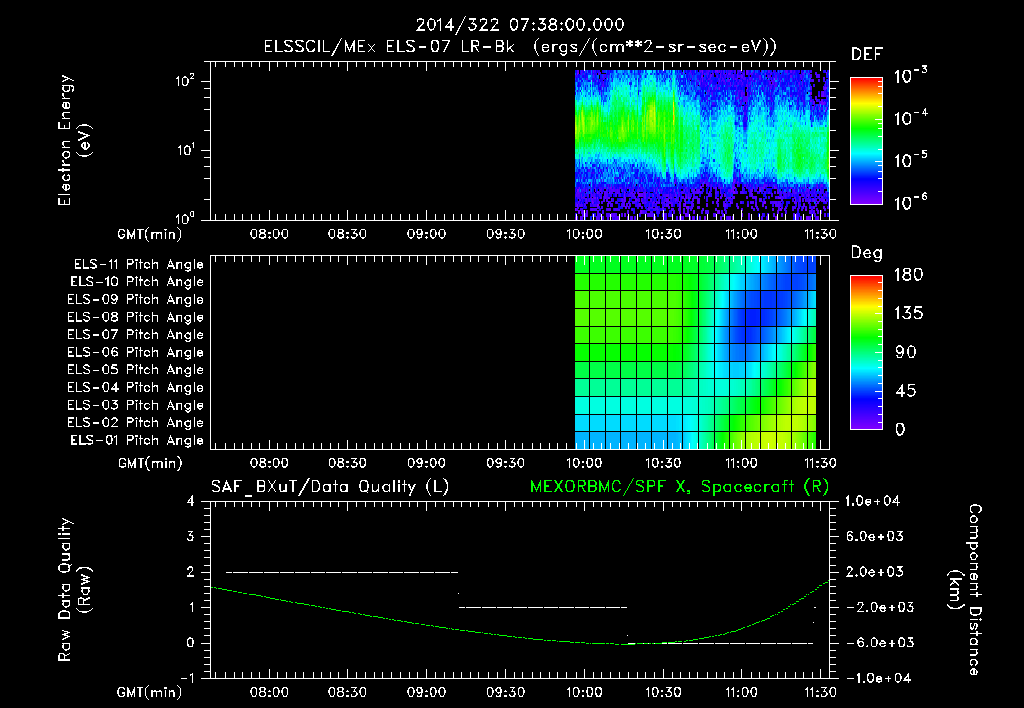
Task: Select the ELS-06 Pitch Angle row label
Action: tap(135, 352)
